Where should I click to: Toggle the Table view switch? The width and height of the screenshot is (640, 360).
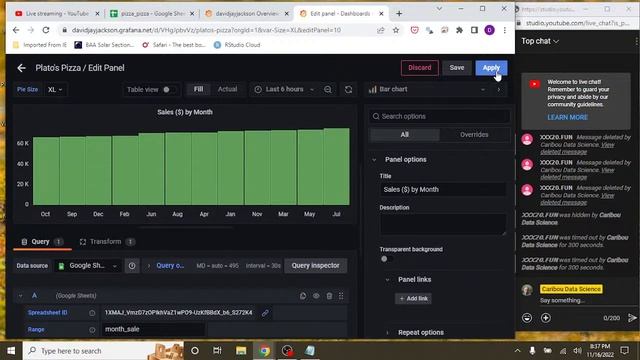(168, 89)
